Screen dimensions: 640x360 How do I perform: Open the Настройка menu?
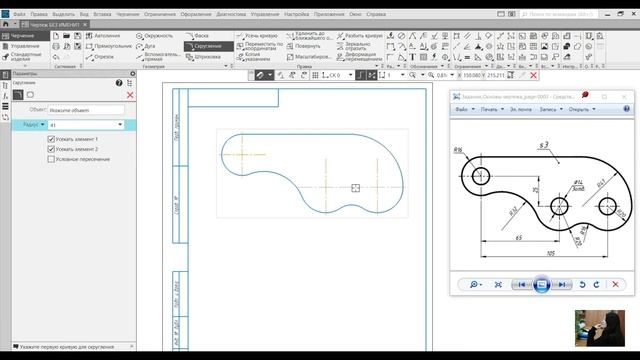pyautogui.click(x=296, y=14)
